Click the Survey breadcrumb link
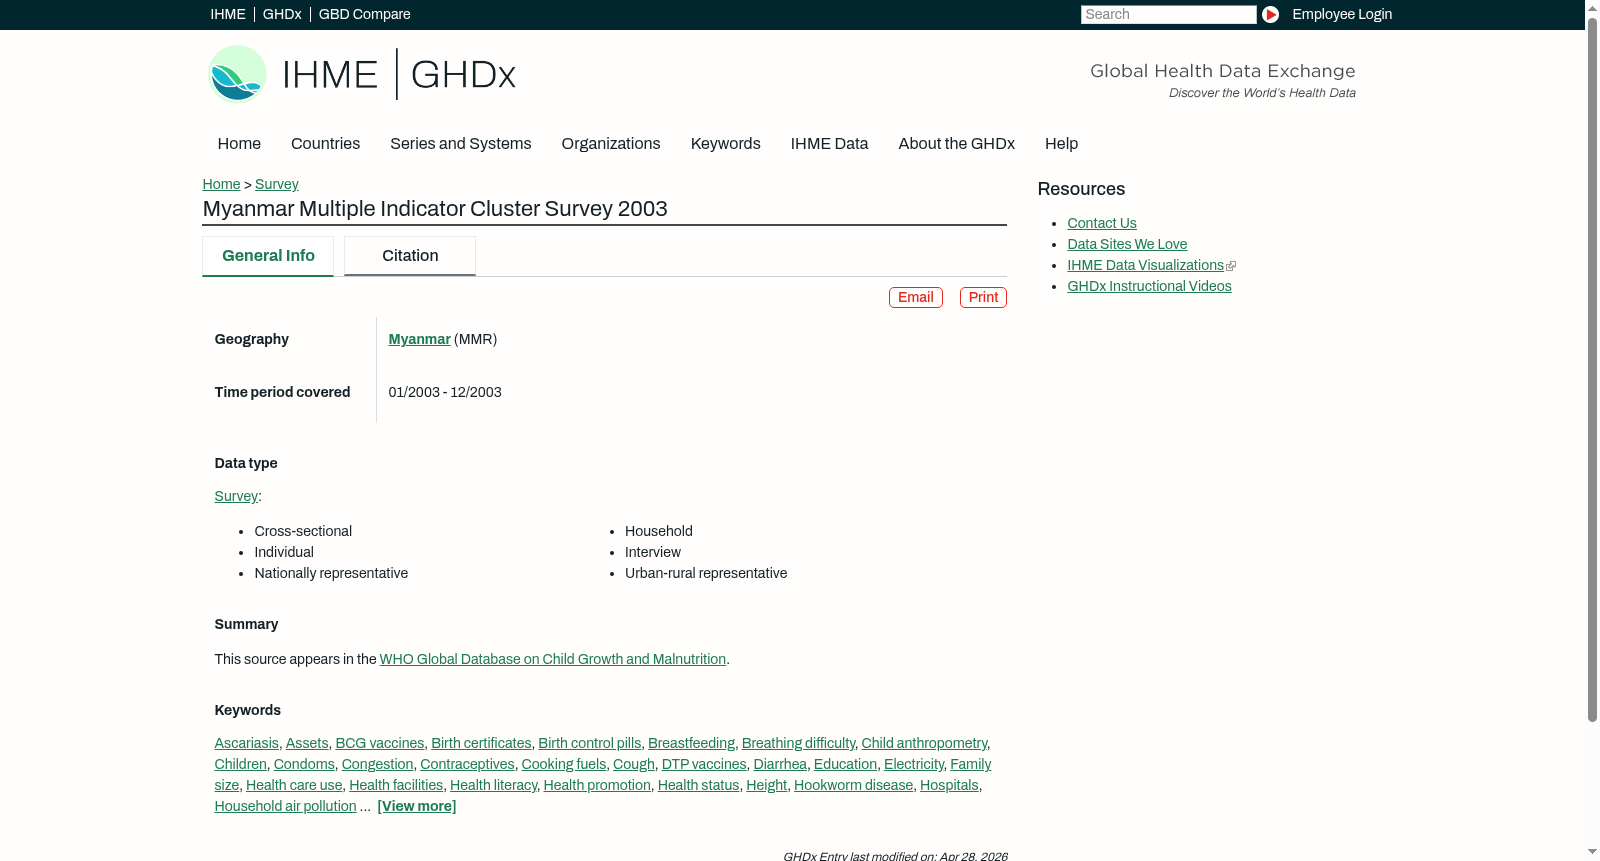Image resolution: width=1600 pixels, height=861 pixels. click(x=277, y=184)
